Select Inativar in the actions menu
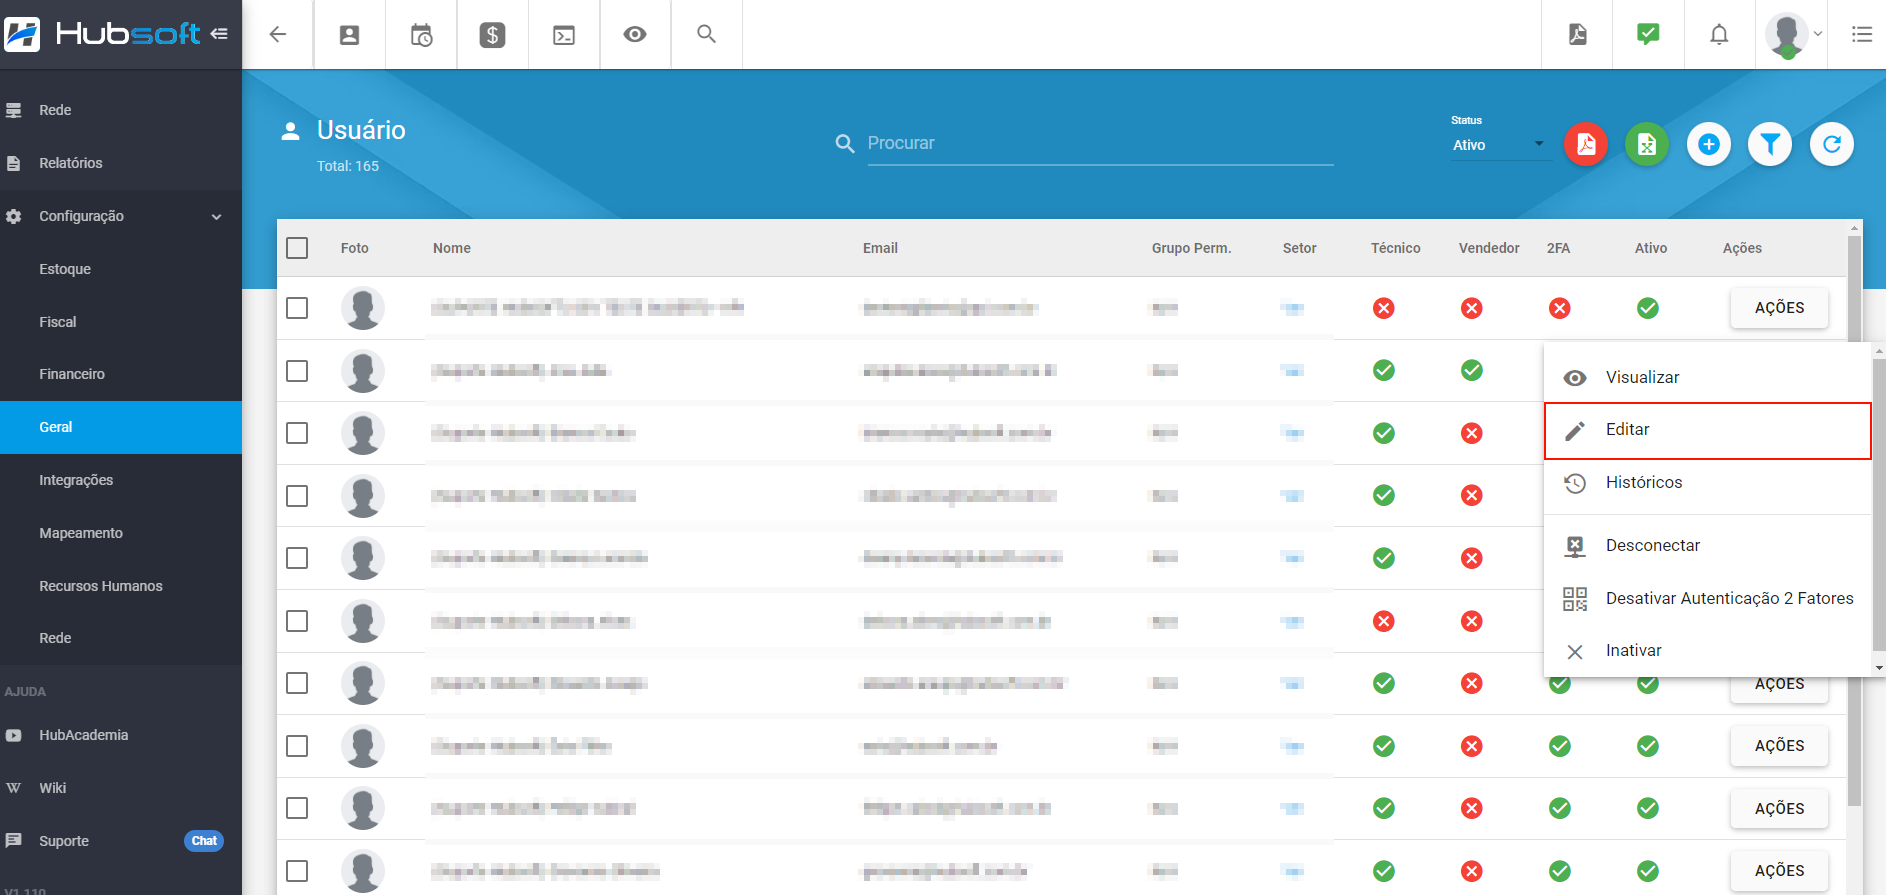1886x895 pixels. point(1707,650)
